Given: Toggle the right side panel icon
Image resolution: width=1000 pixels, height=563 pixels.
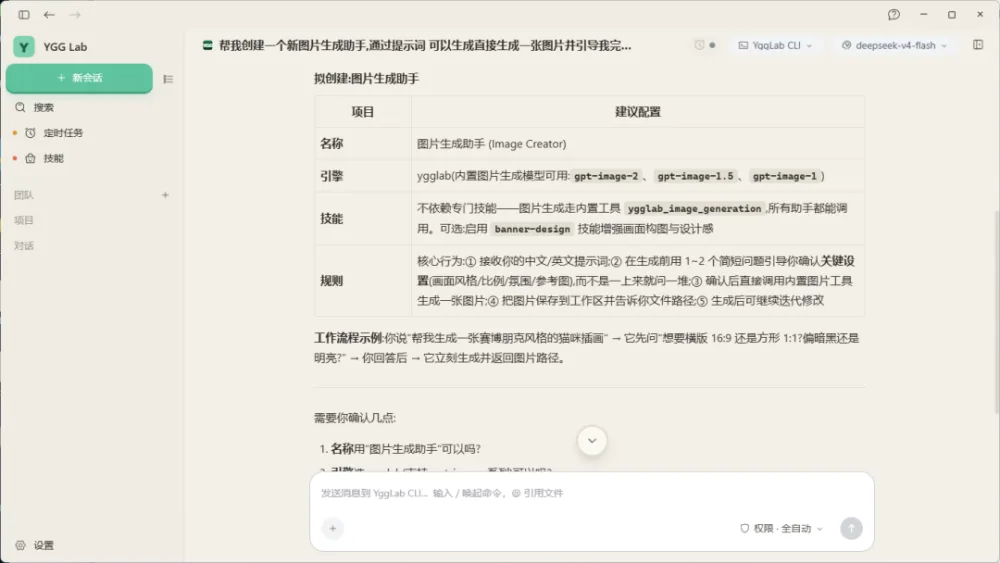Looking at the screenshot, I should tap(978, 45).
